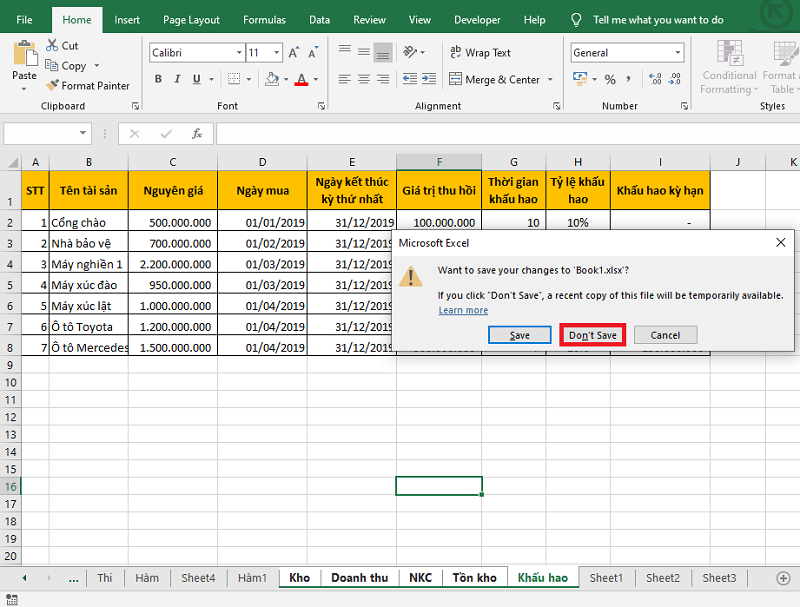Click the Merge & Center icon

coord(453,80)
